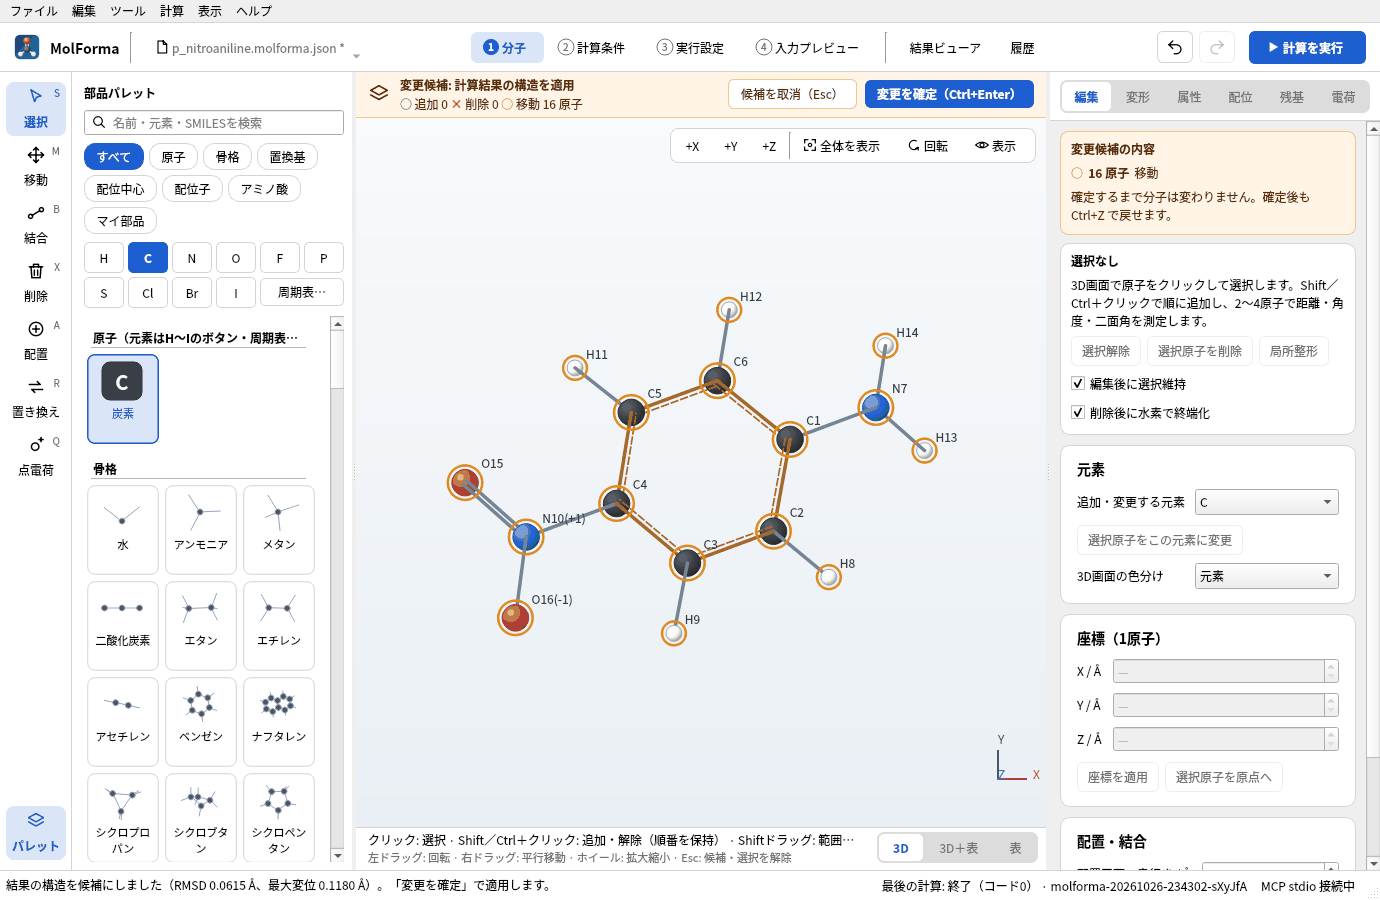
Task: Add the 水 water skeleton
Action: [x=123, y=530]
